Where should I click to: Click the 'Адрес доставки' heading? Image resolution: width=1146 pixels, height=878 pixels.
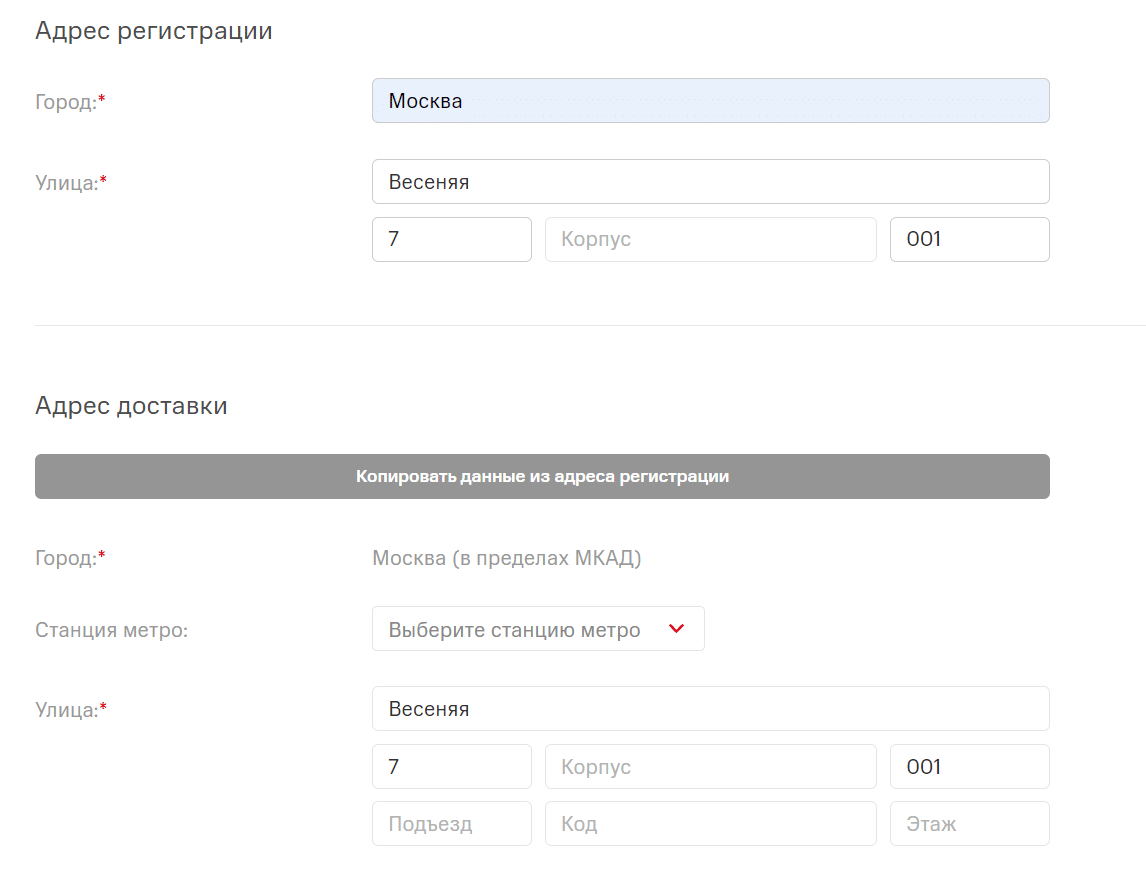point(131,406)
